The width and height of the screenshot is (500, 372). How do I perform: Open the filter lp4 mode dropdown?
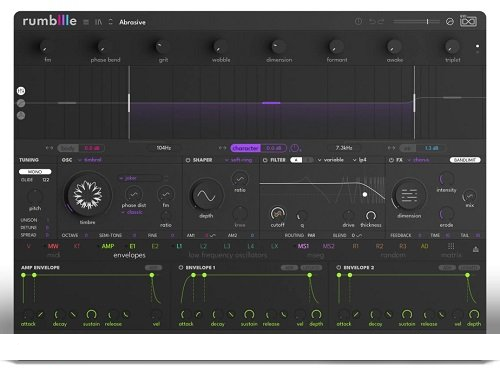(360, 160)
